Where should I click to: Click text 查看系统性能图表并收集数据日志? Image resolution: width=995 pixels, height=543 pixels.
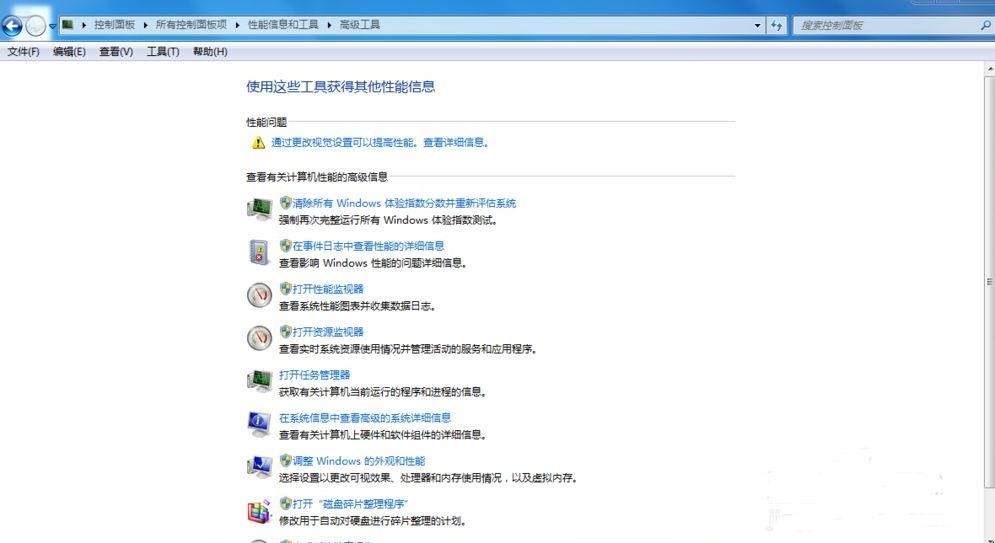tap(358, 306)
